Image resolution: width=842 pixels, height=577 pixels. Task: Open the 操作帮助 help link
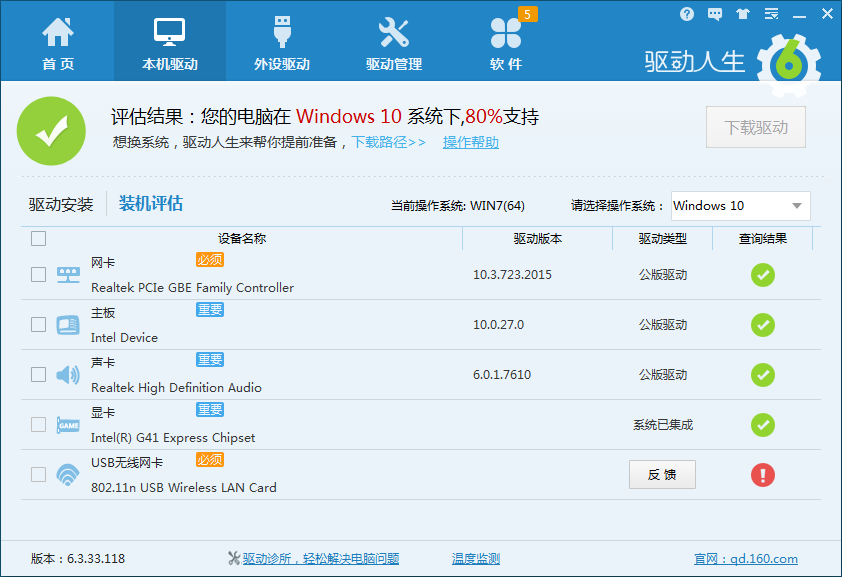471,142
